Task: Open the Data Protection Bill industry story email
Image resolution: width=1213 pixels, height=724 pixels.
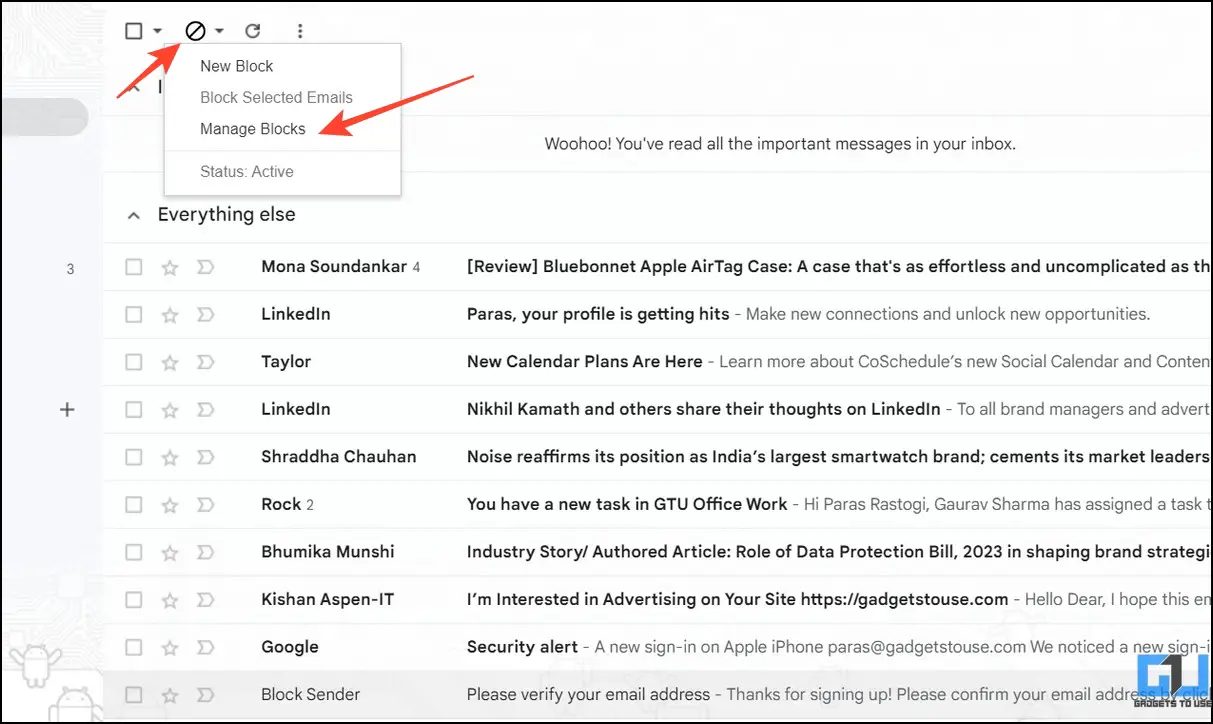Action: pyautogui.click(x=837, y=552)
